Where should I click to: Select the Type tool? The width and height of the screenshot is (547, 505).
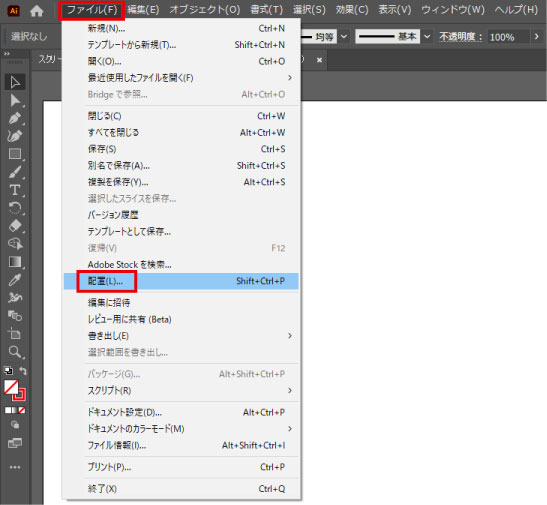[x=15, y=190]
